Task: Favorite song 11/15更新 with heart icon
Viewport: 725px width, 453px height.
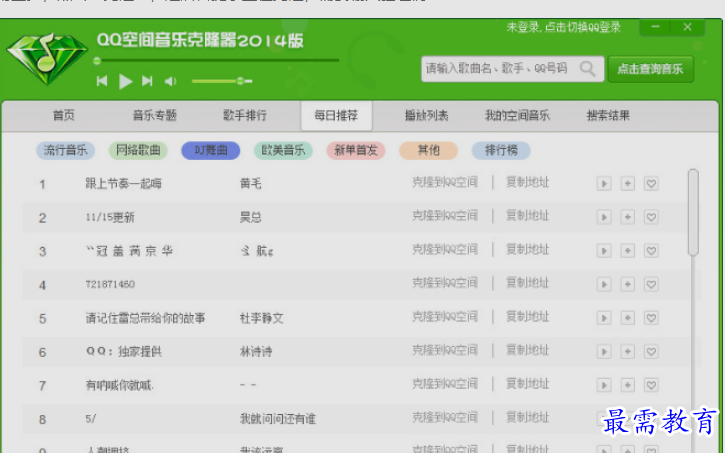Action: pyautogui.click(x=651, y=217)
